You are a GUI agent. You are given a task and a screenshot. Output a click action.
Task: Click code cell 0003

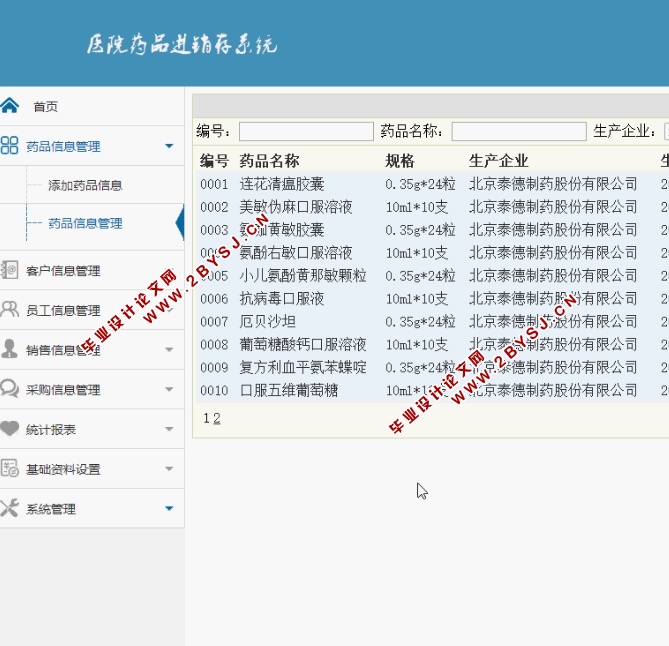tap(214, 230)
